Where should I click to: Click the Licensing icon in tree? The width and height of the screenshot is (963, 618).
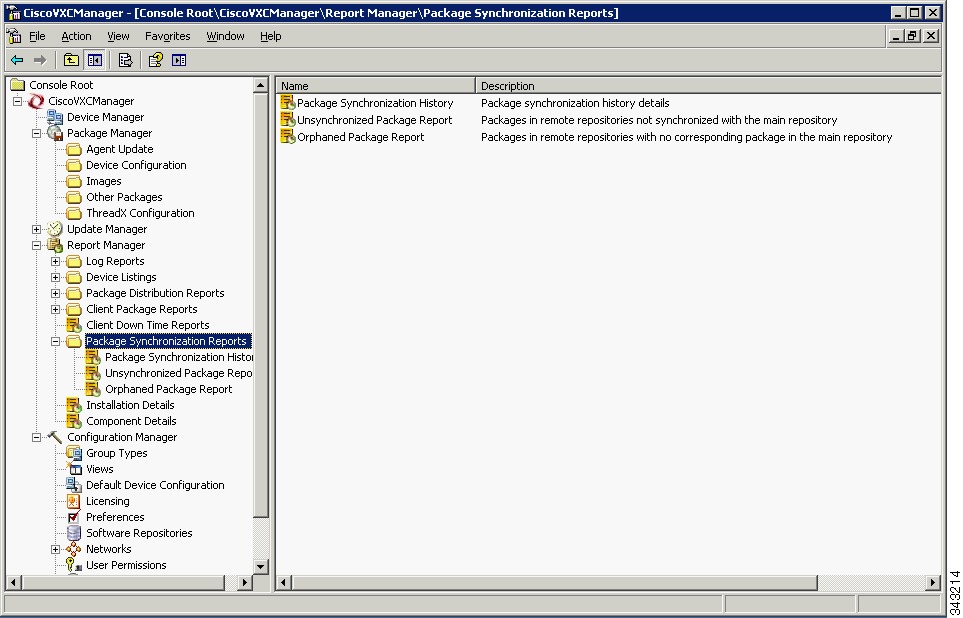click(x=74, y=501)
